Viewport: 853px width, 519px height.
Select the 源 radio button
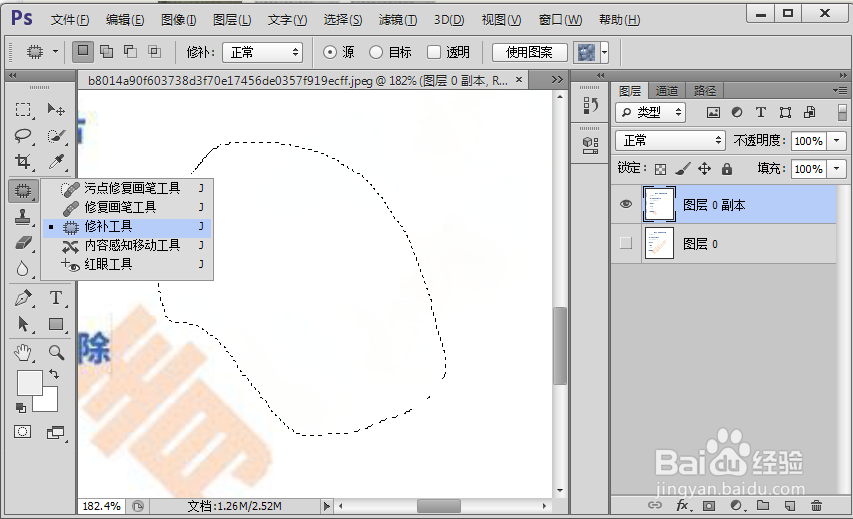[x=330, y=52]
